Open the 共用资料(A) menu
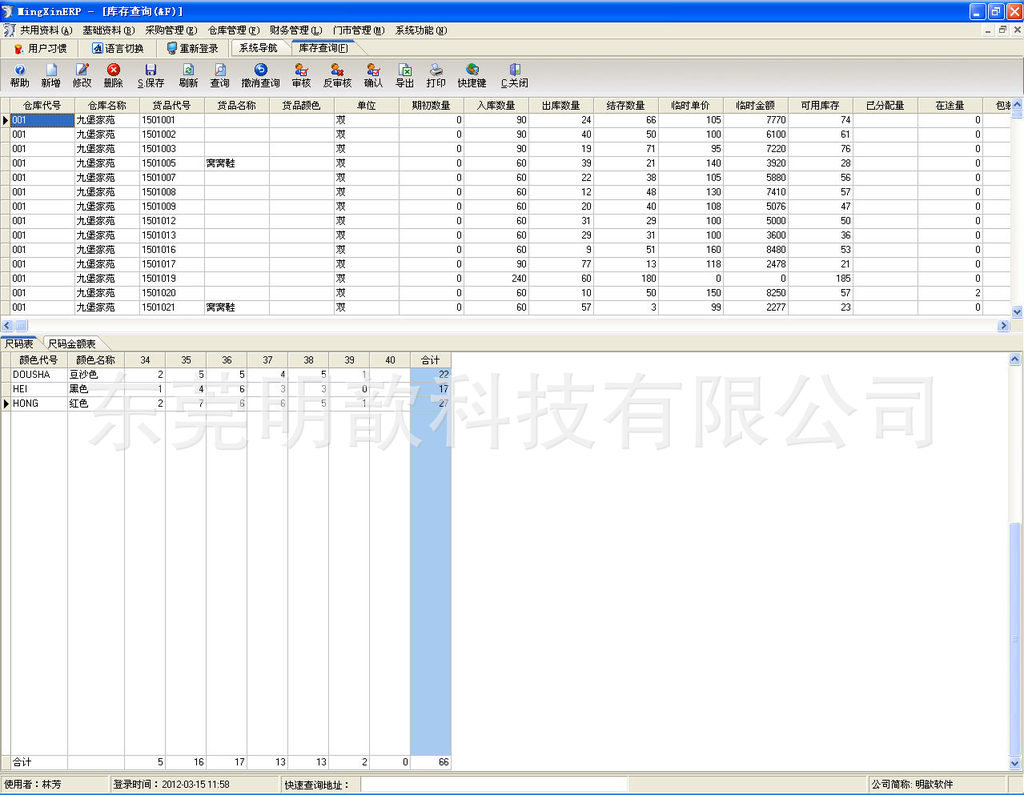This screenshot has width=1024, height=795. [45, 30]
